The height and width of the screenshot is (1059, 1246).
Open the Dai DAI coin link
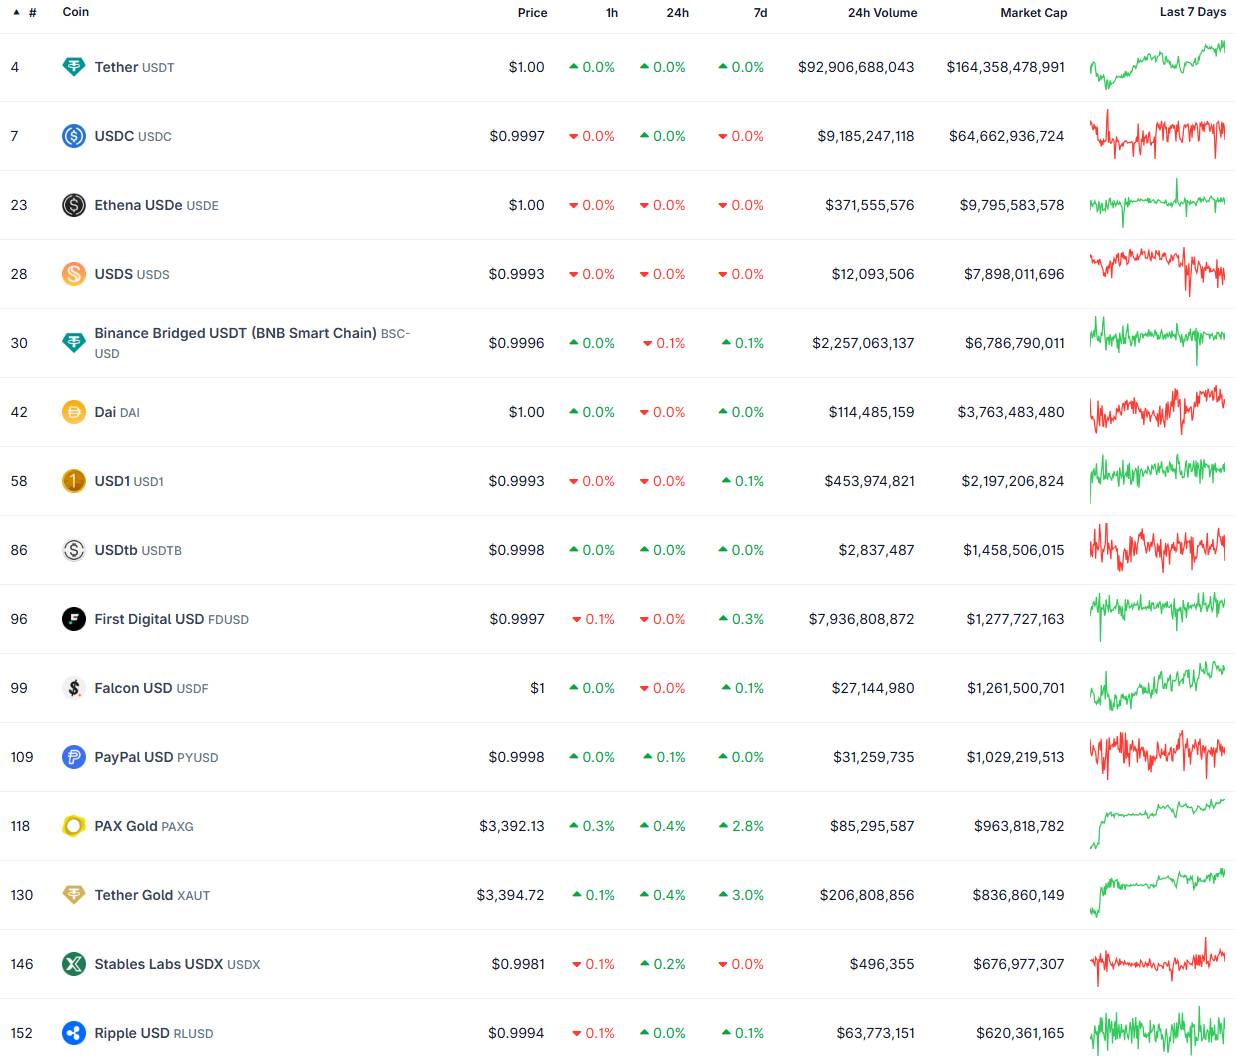click(117, 412)
